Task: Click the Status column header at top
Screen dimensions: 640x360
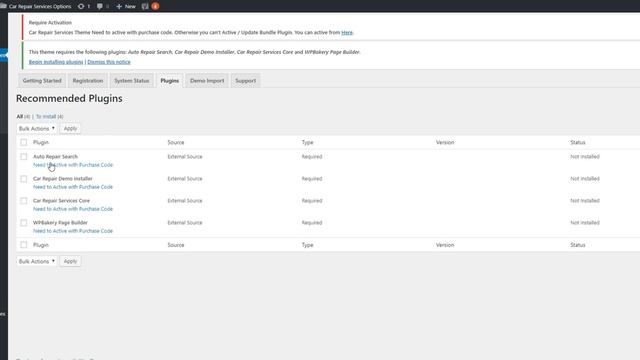Action: (x=578, y=142)
